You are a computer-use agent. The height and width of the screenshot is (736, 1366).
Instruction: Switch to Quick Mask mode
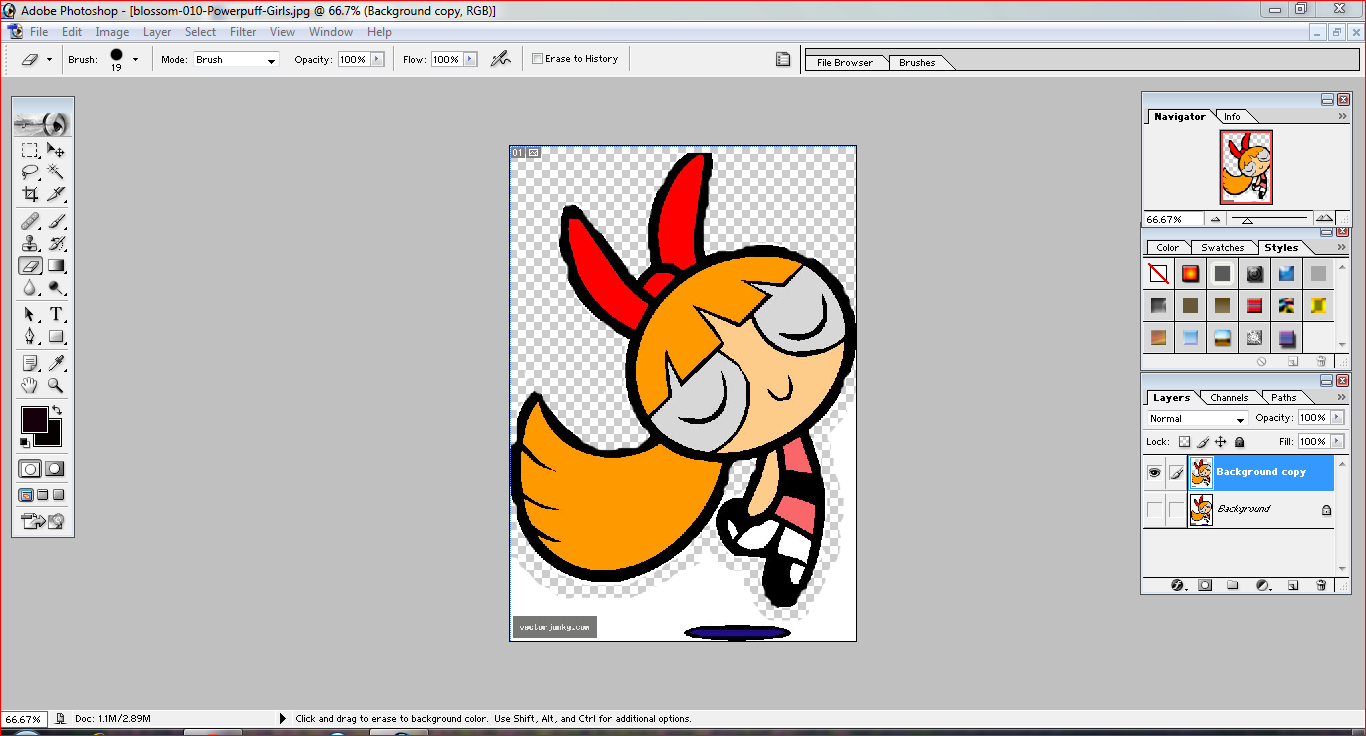[x=55, y=468]
